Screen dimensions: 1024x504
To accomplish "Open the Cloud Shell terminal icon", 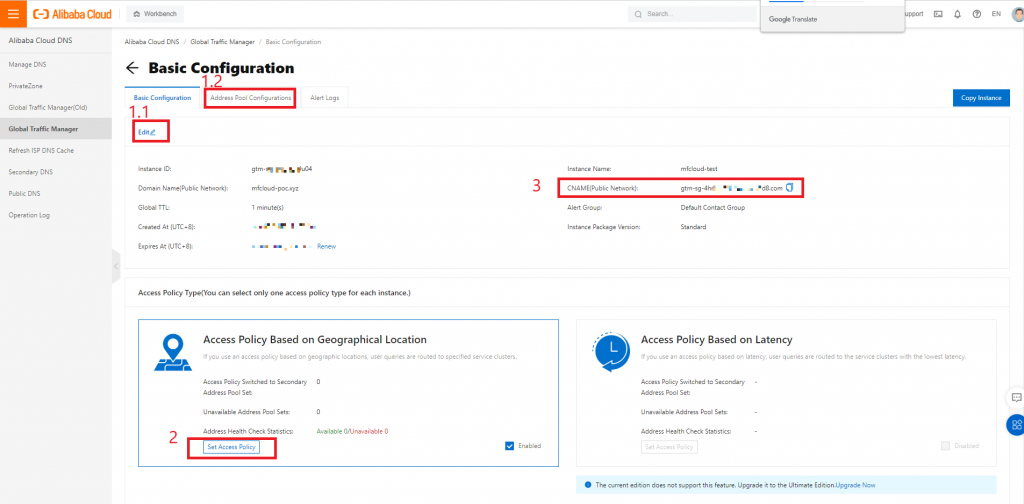I will tap(938, 14).
